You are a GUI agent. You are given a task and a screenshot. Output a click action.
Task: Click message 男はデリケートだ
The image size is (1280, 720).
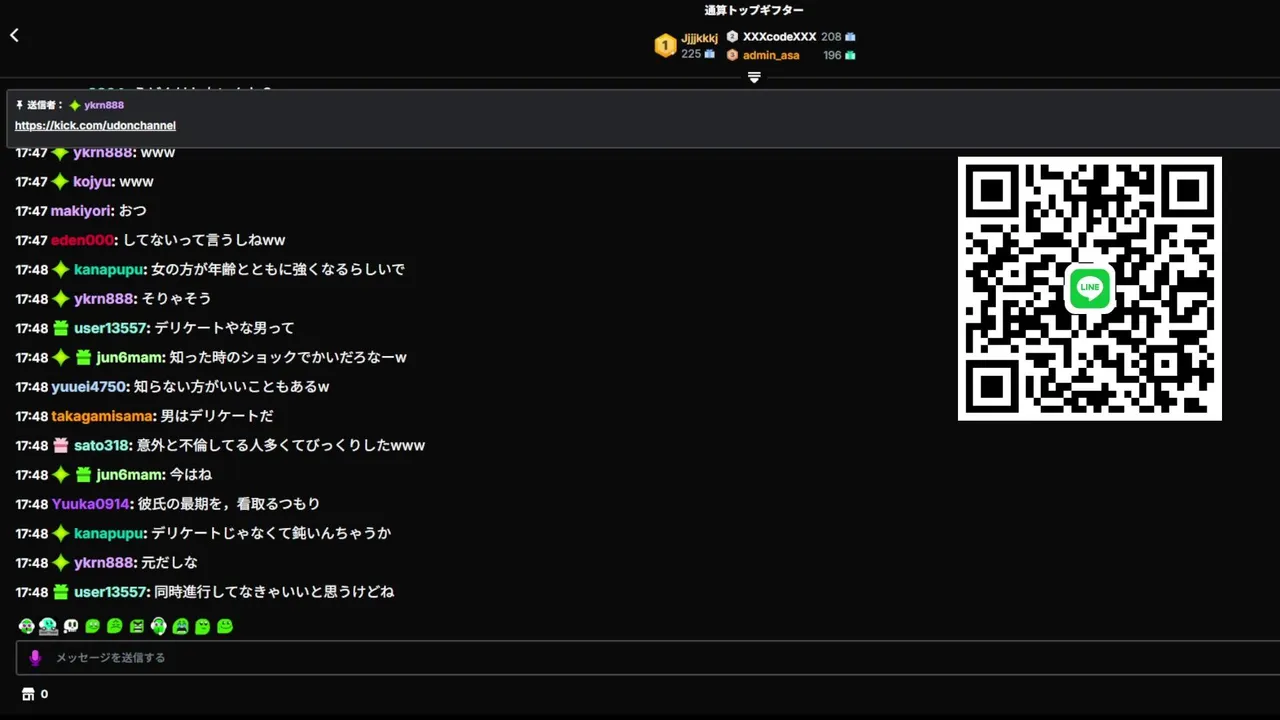(x=217, y=416)
